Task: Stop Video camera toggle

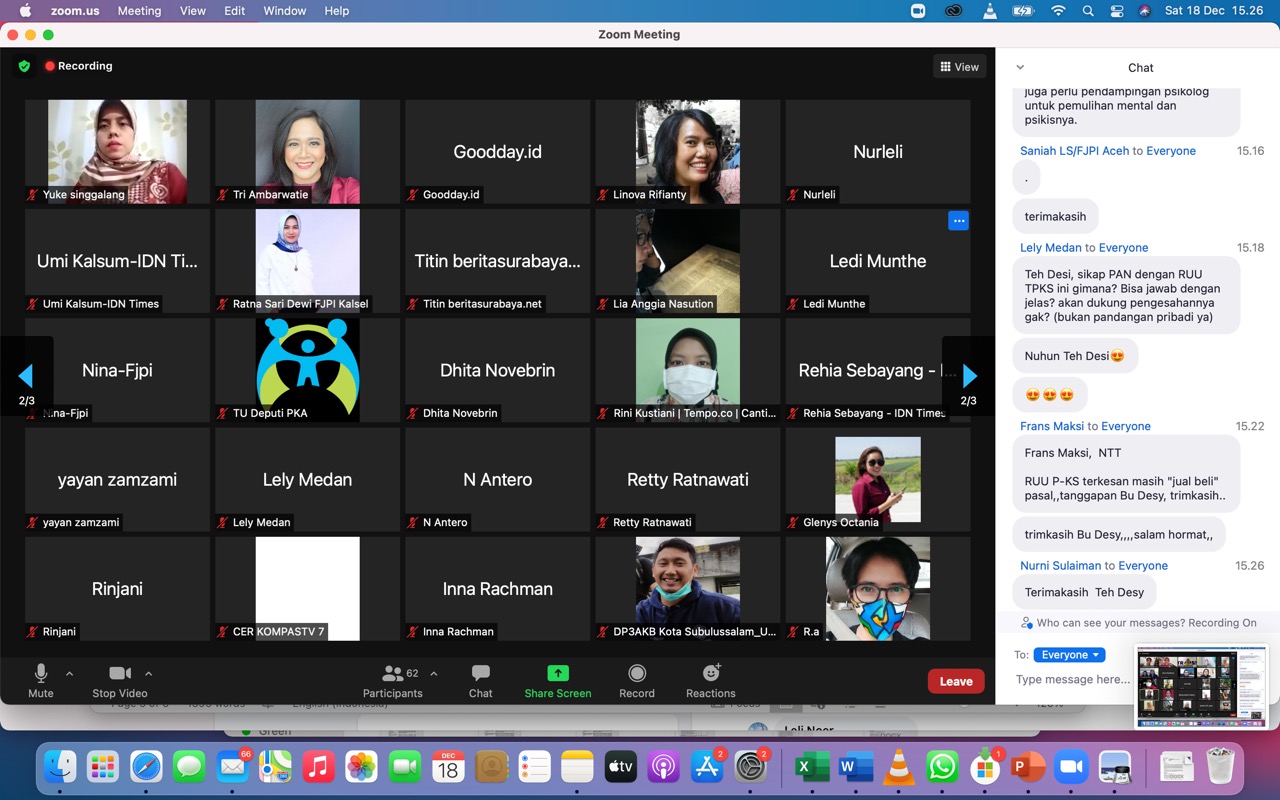Action: pyautogui.click(x=119, y=673)
